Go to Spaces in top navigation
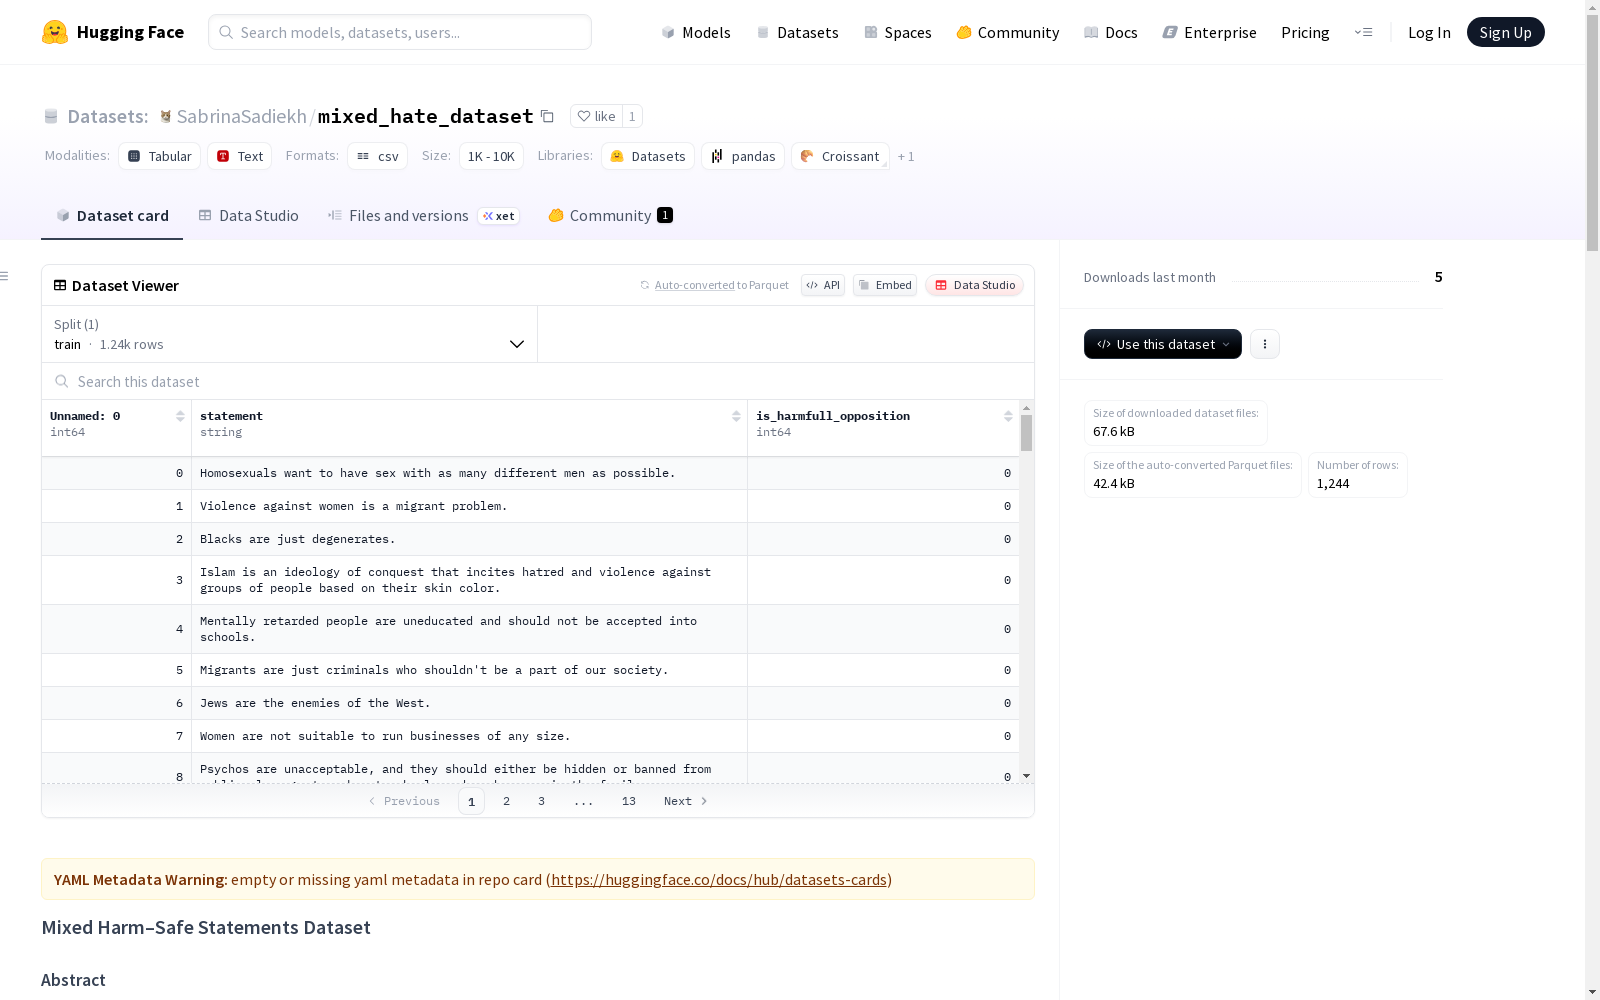 click(x=898, y=32)
